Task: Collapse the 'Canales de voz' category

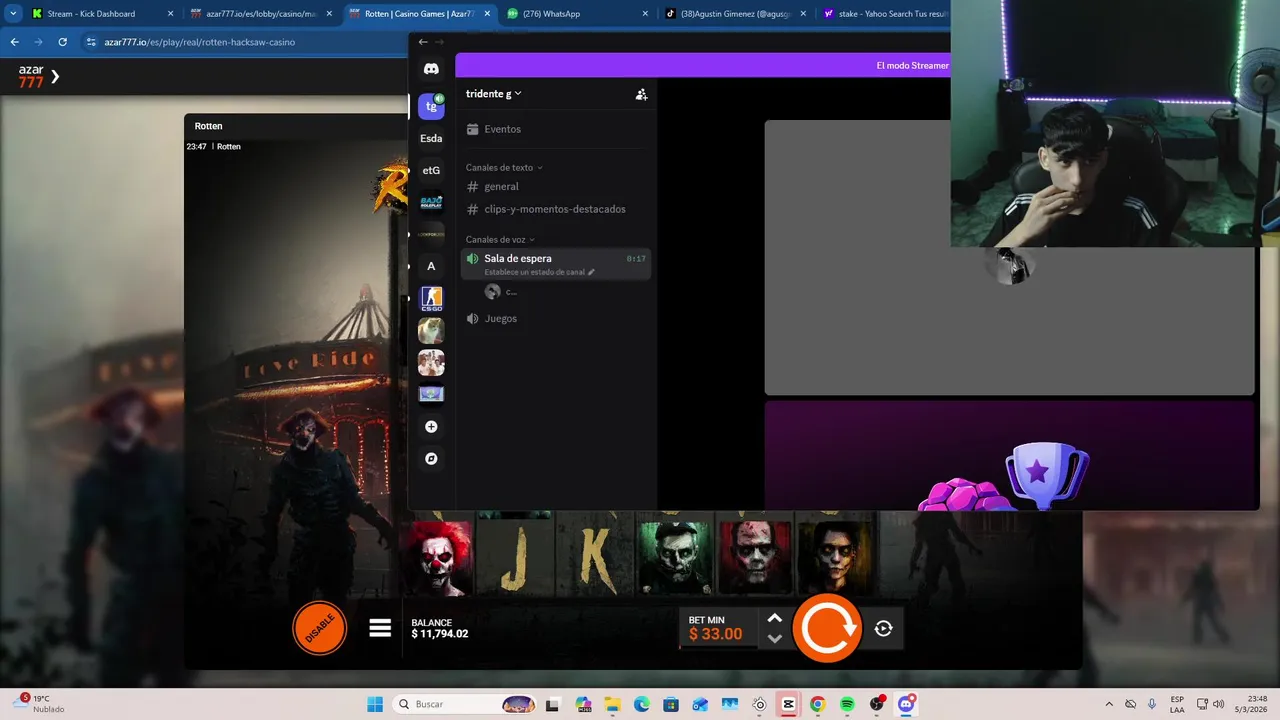Action: (x=500, y=239)
